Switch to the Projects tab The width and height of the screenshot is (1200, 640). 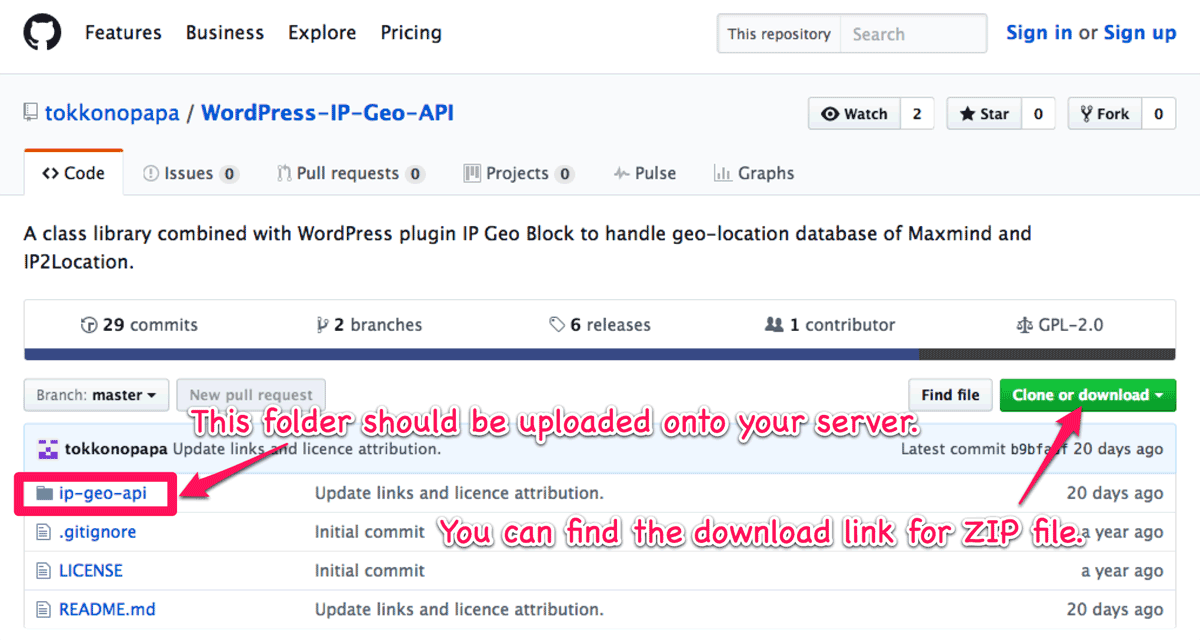518,173
